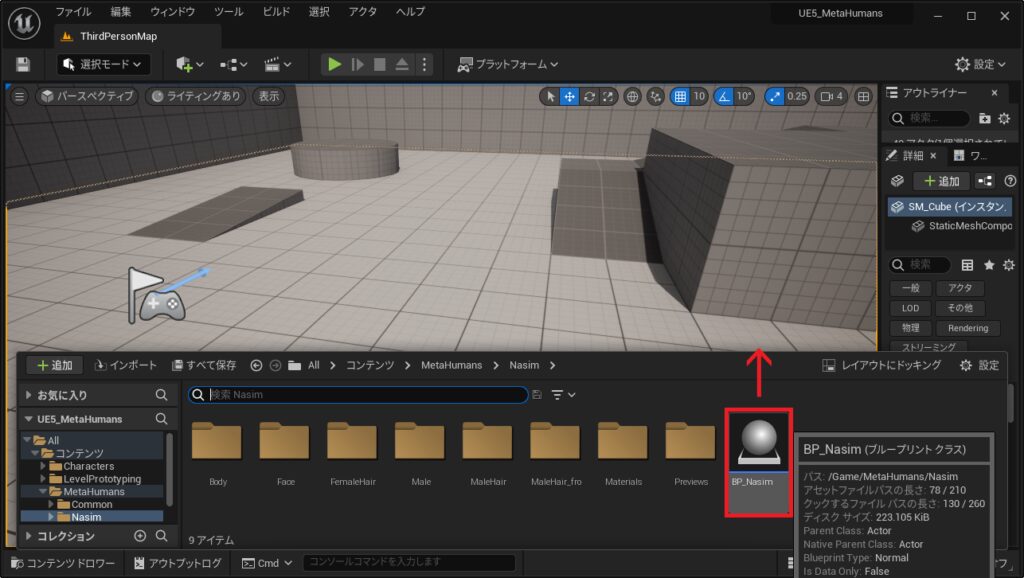Select the viewport select-objects arrow tool
Screen dimensions: 1024x578
tap(551, 97)
